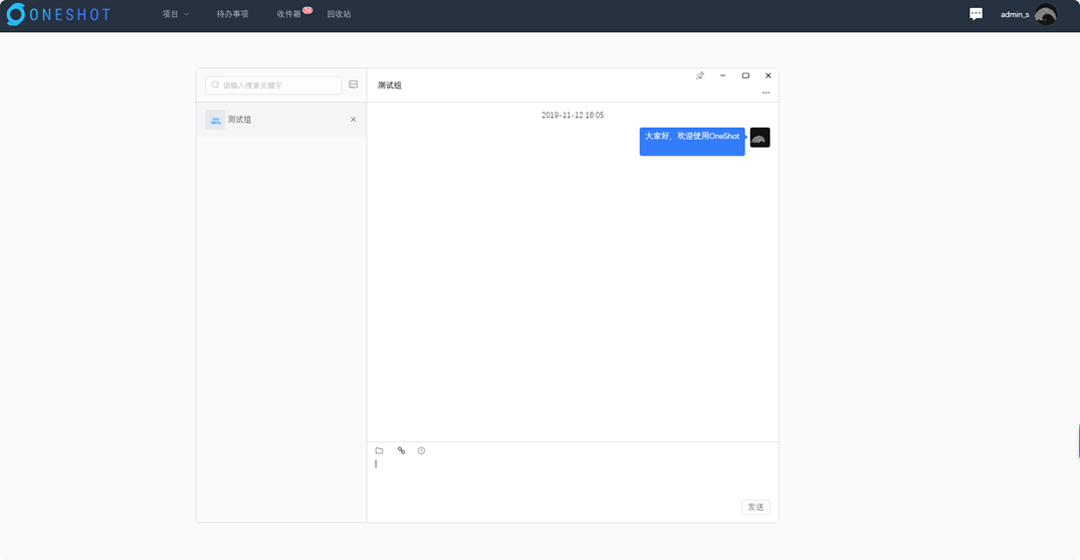Open the chat messages icon in header

976,14
